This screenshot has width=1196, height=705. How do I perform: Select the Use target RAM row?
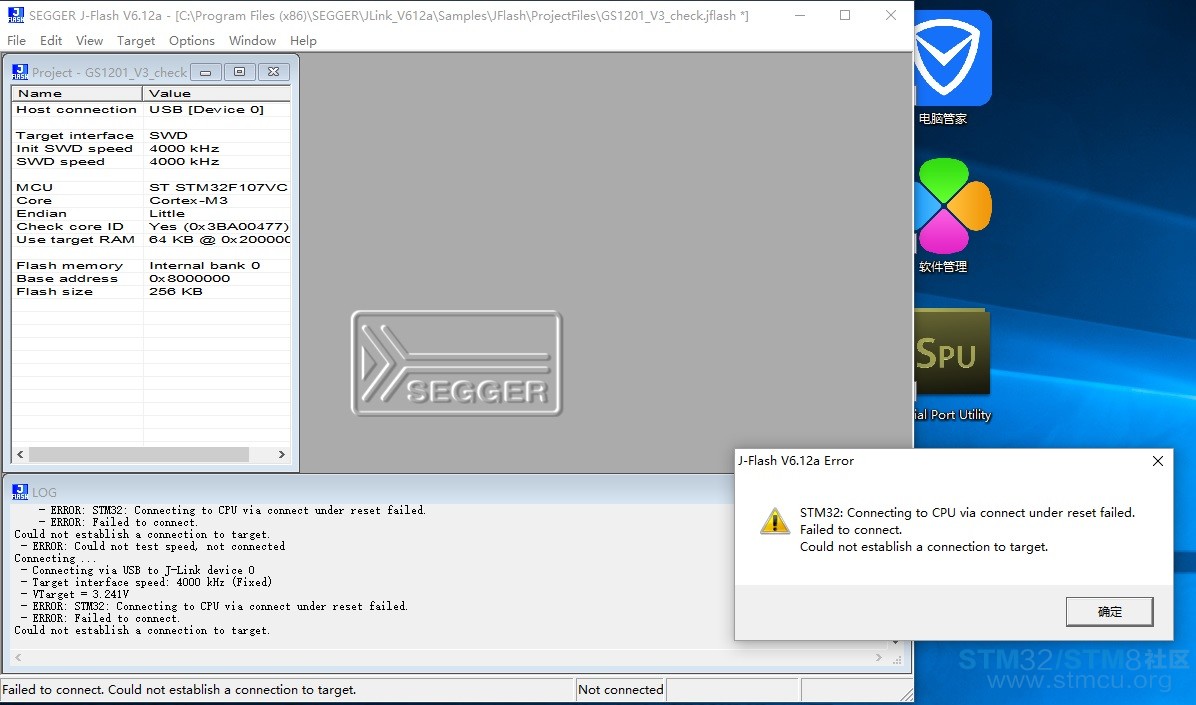tap(151, 239)
